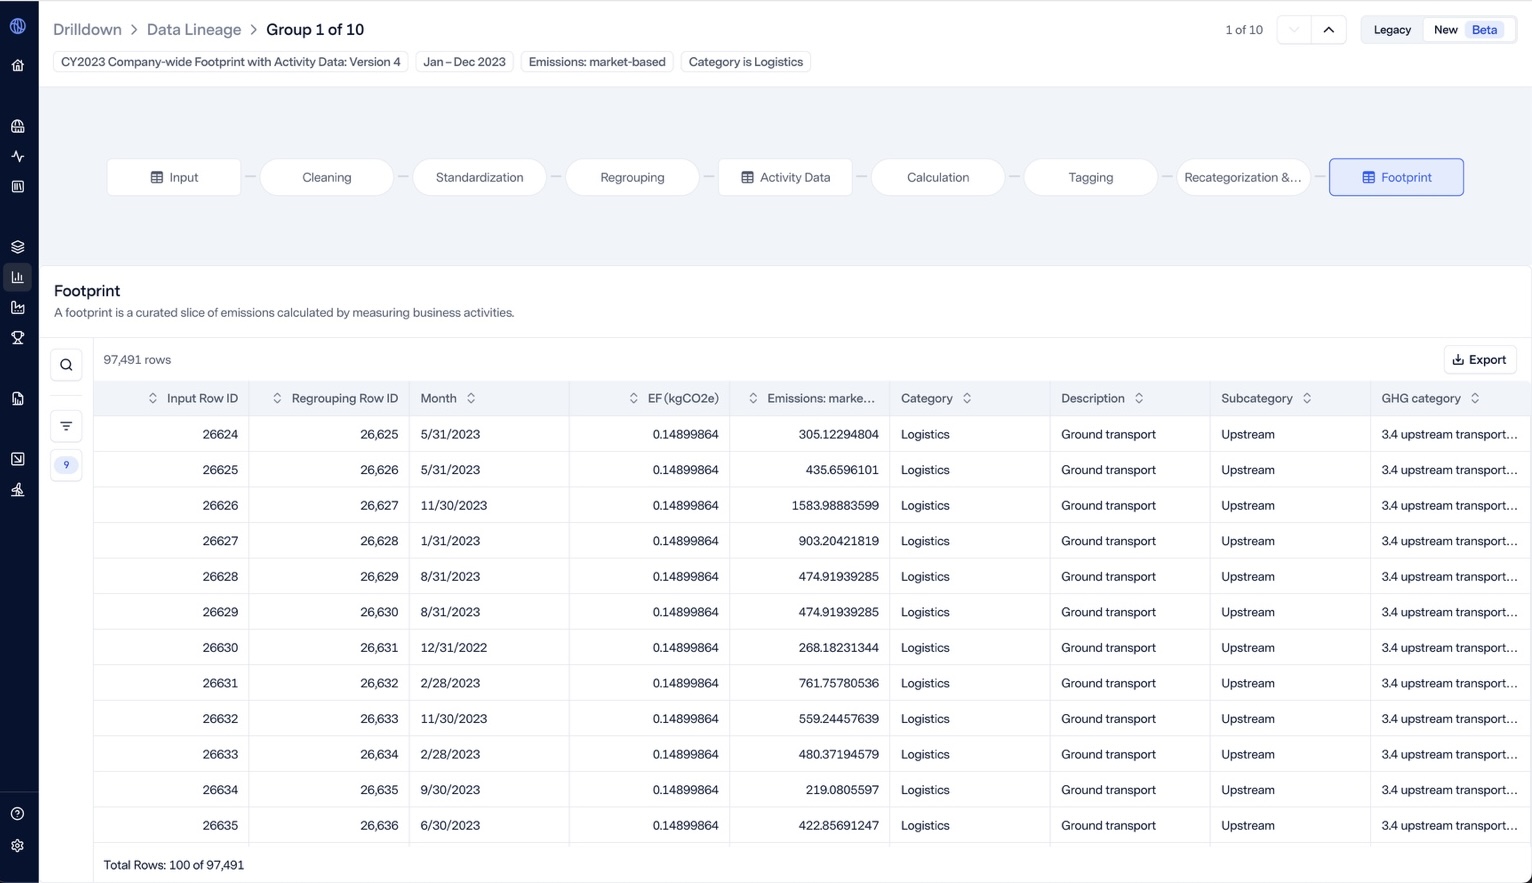Switch to Legacy view

tap(1392, 30)
